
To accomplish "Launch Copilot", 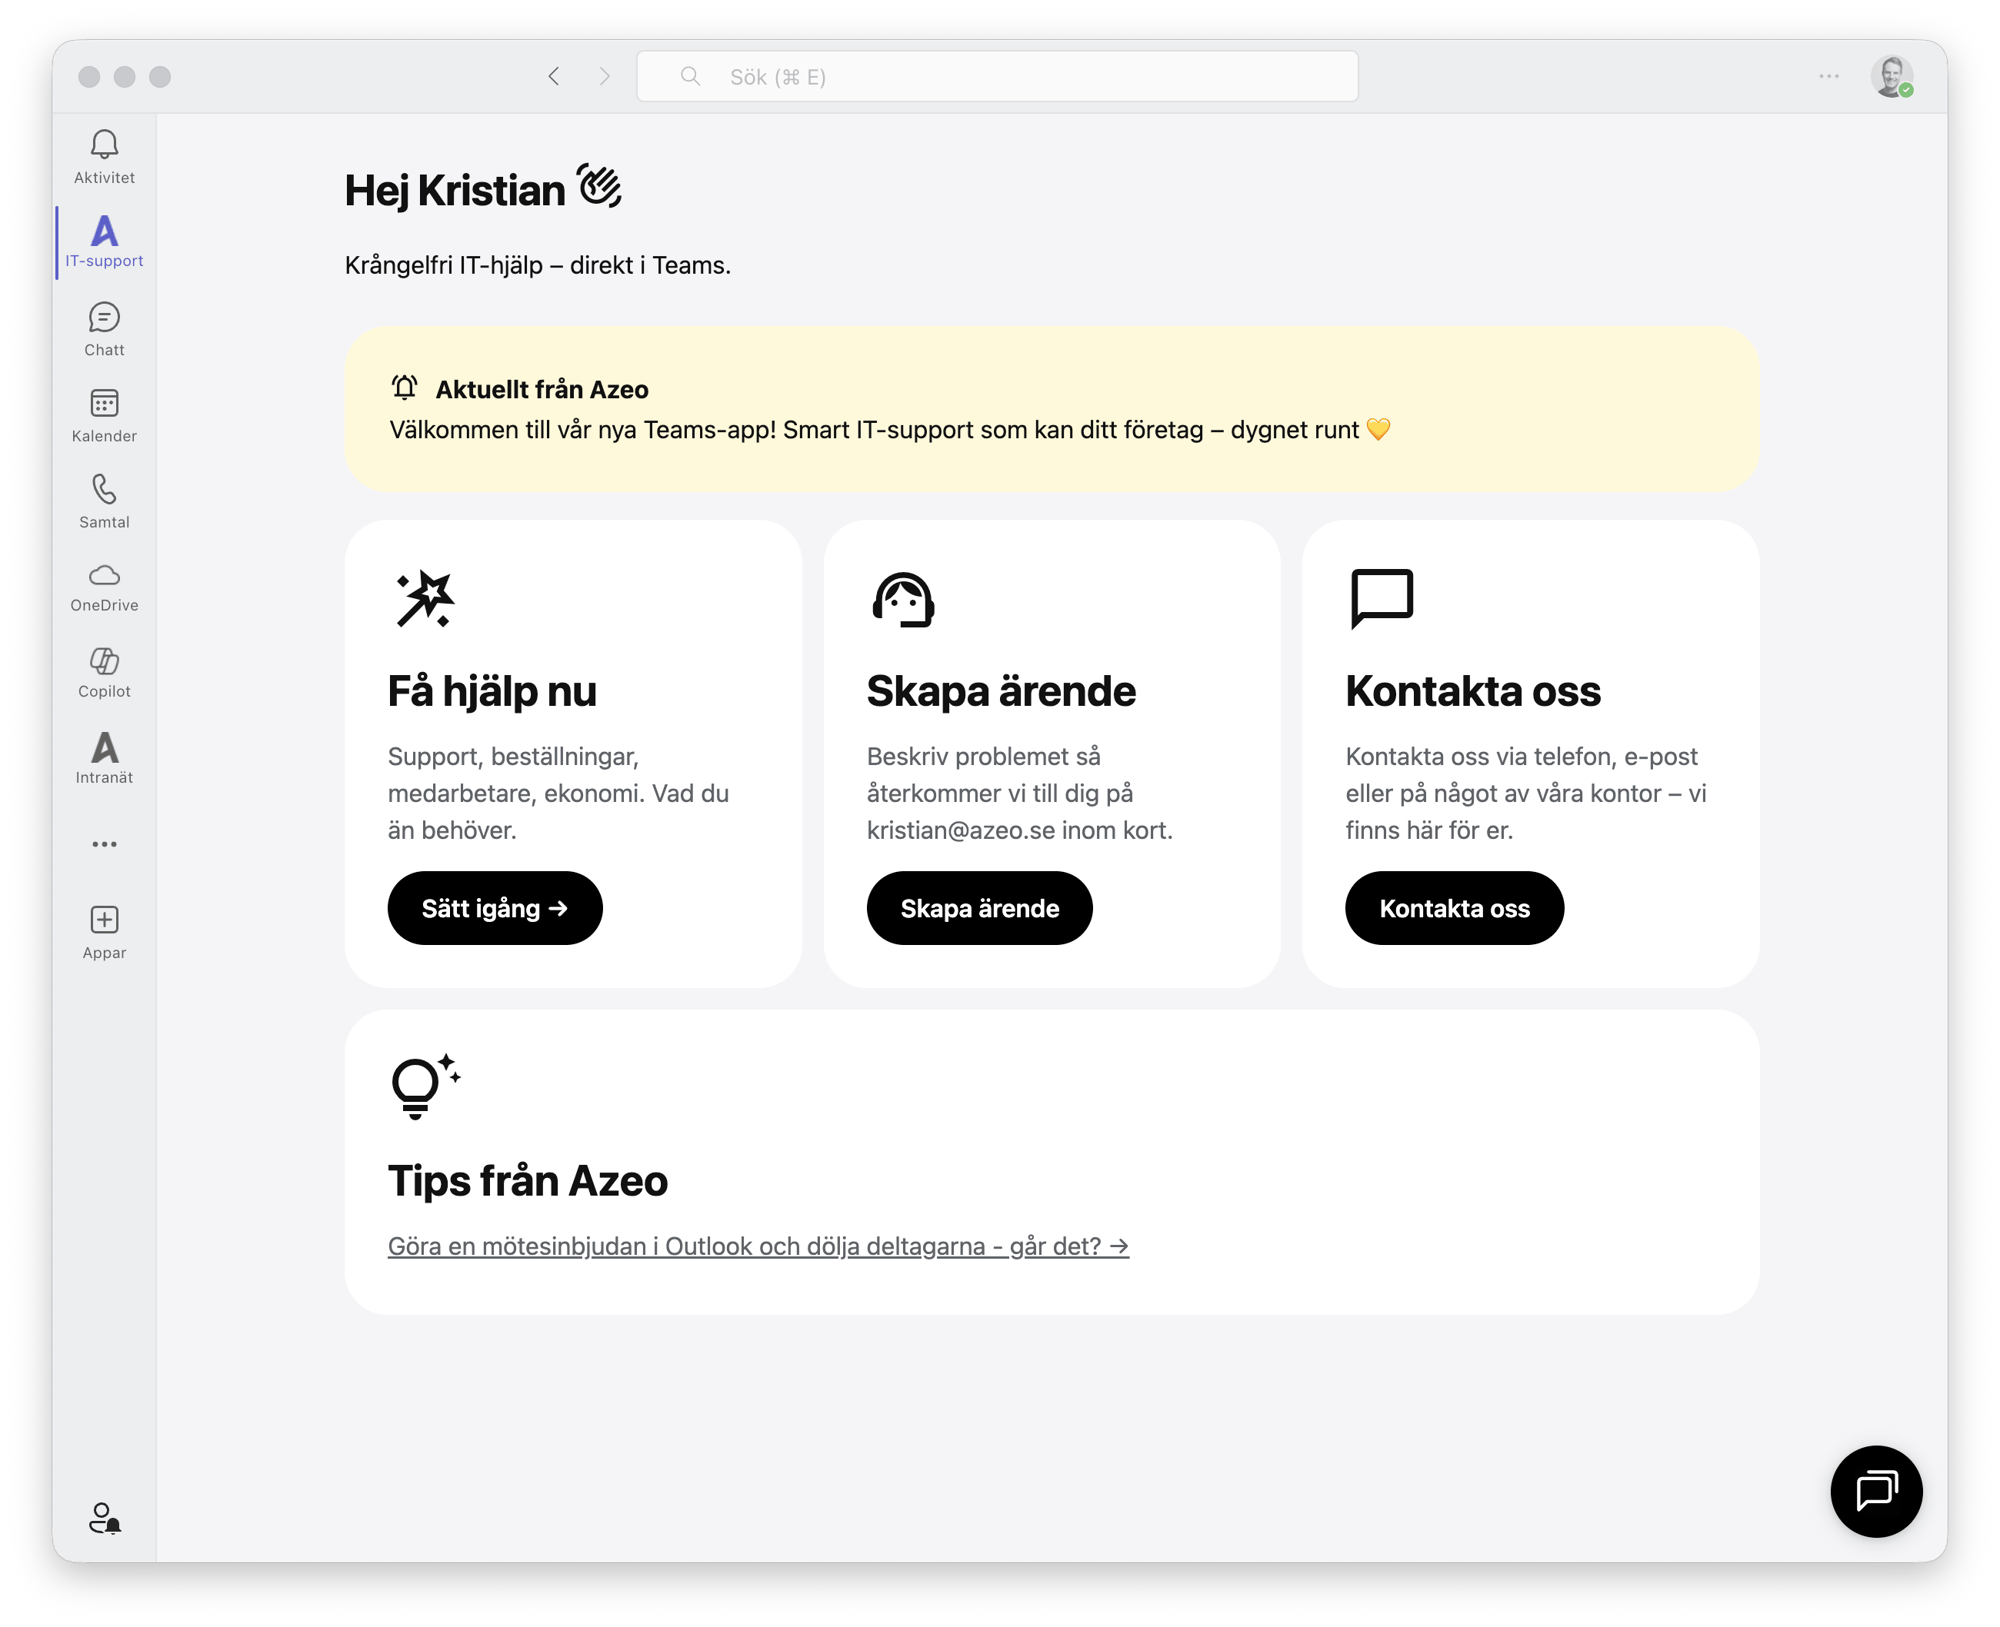I will tap(103, 670).
